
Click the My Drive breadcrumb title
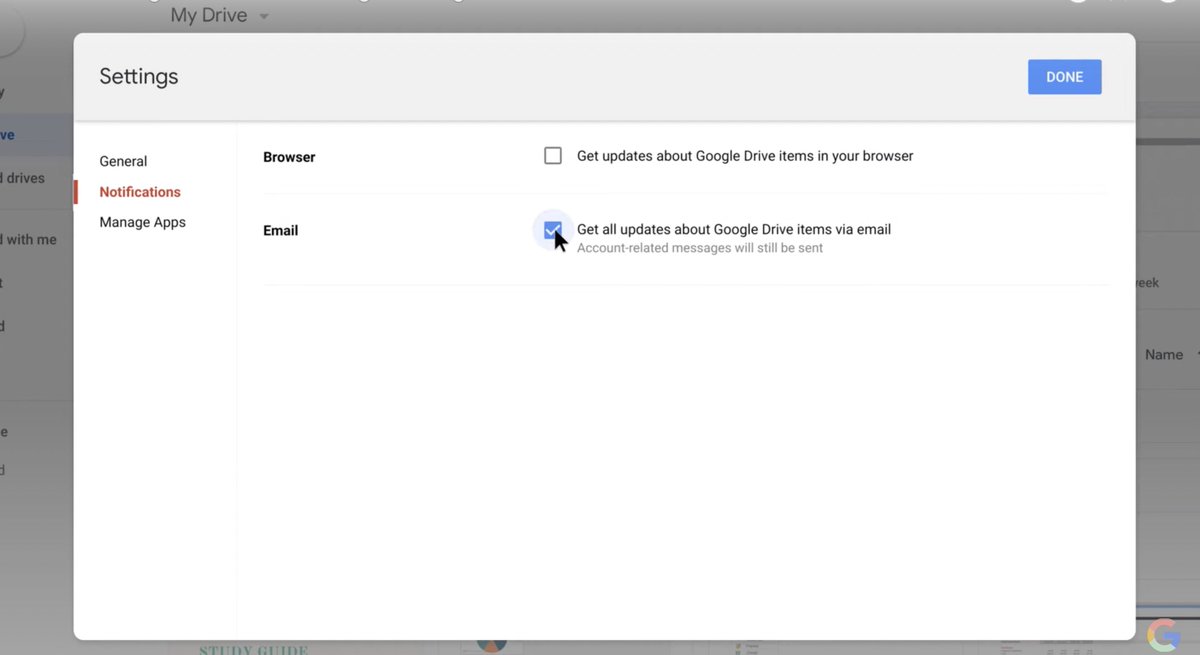click(x=209, y=15)
